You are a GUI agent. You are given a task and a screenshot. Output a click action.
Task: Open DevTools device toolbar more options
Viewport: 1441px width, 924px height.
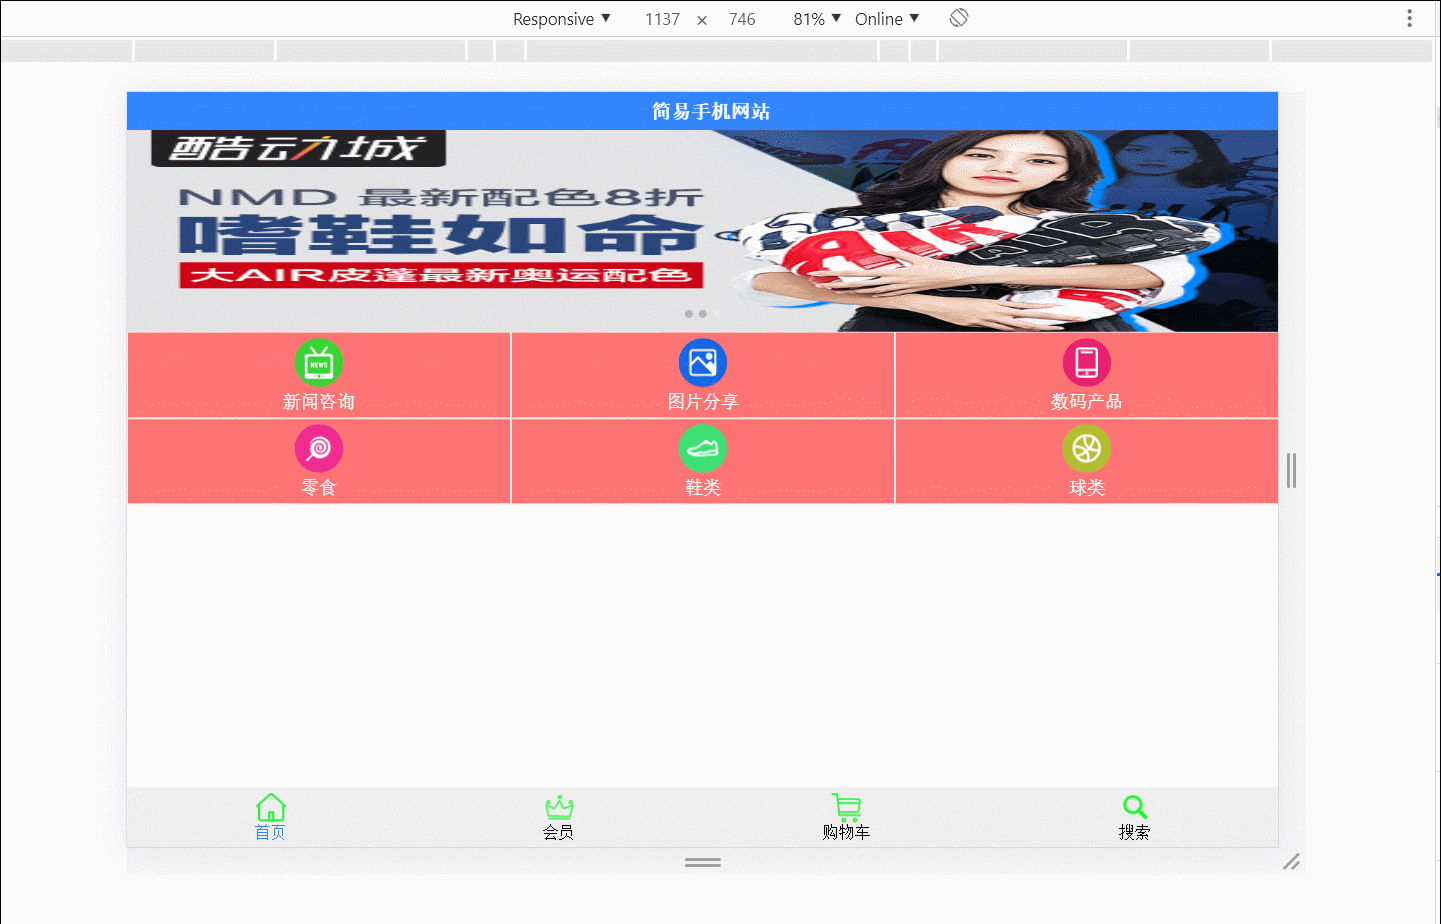1409,18
